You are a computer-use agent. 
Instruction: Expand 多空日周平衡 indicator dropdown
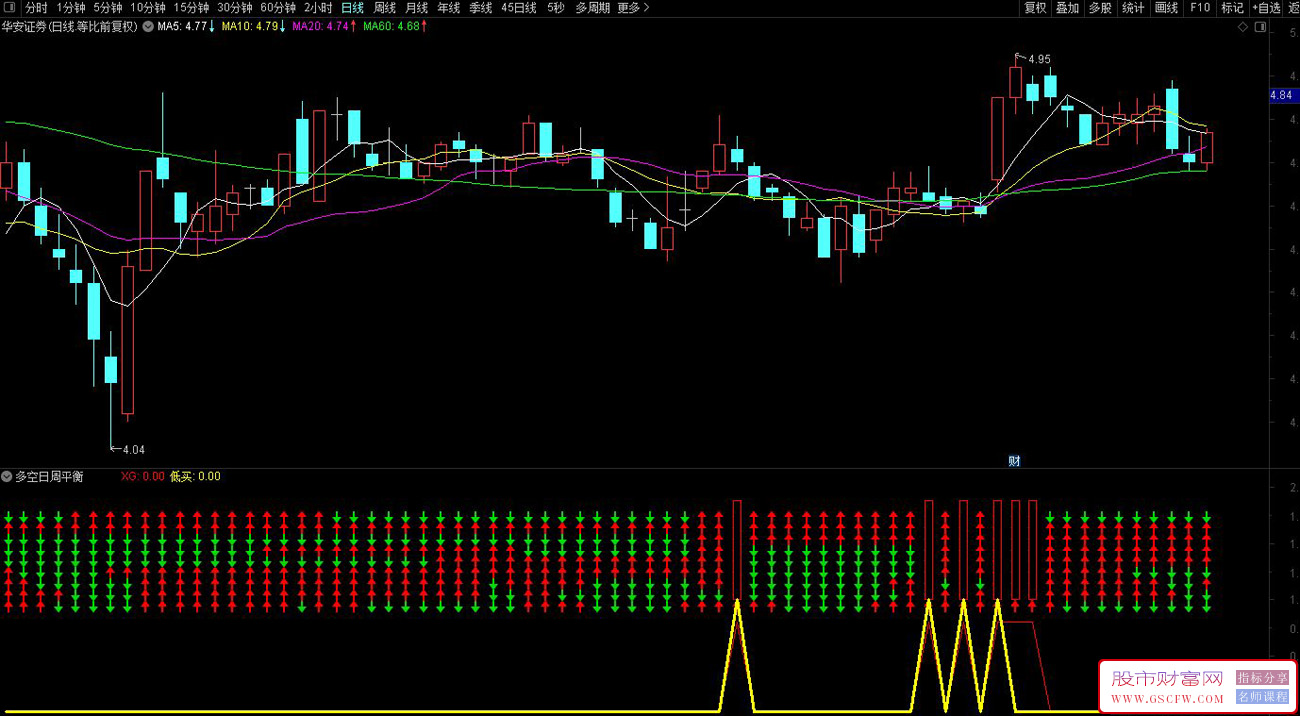coord(7,477)
